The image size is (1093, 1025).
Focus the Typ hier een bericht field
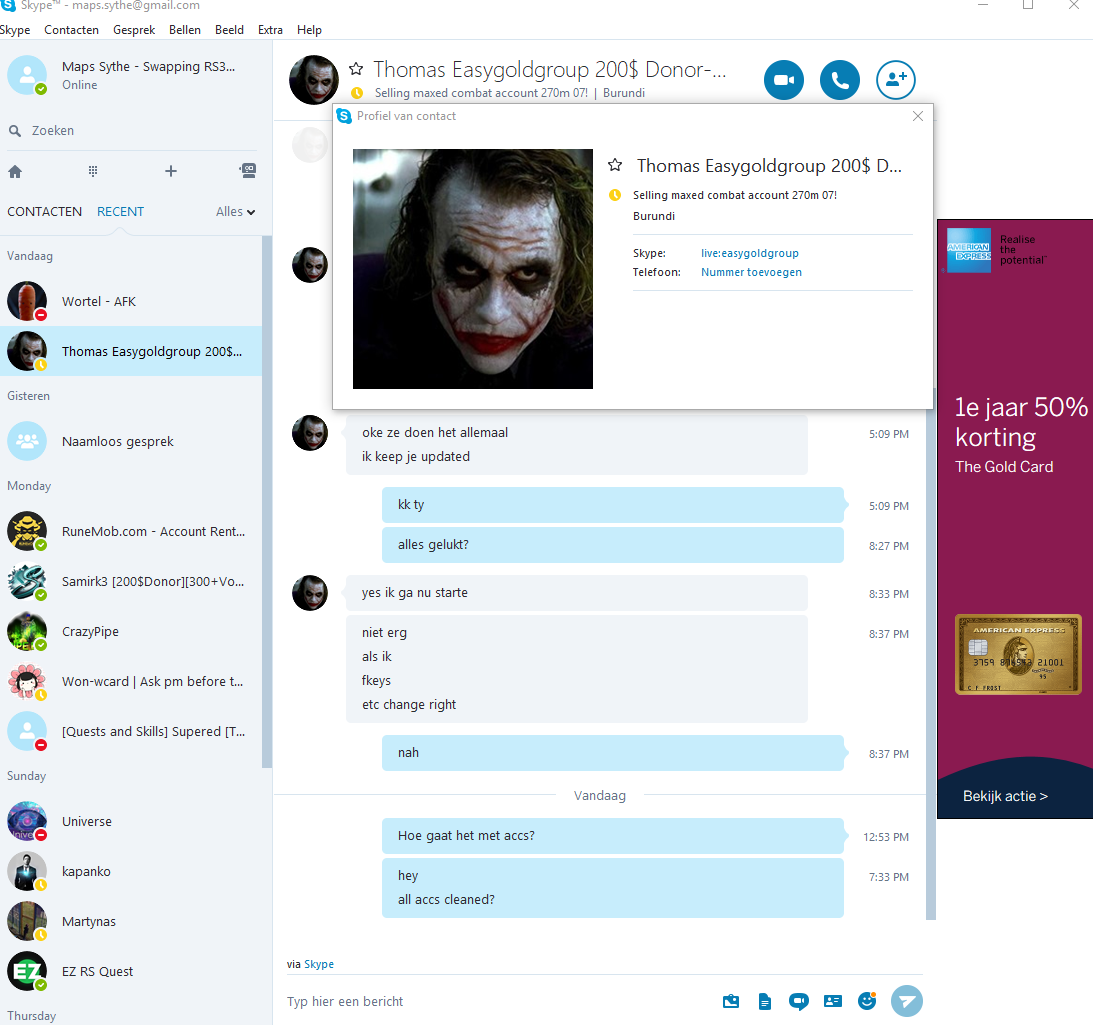[498, 1001]
